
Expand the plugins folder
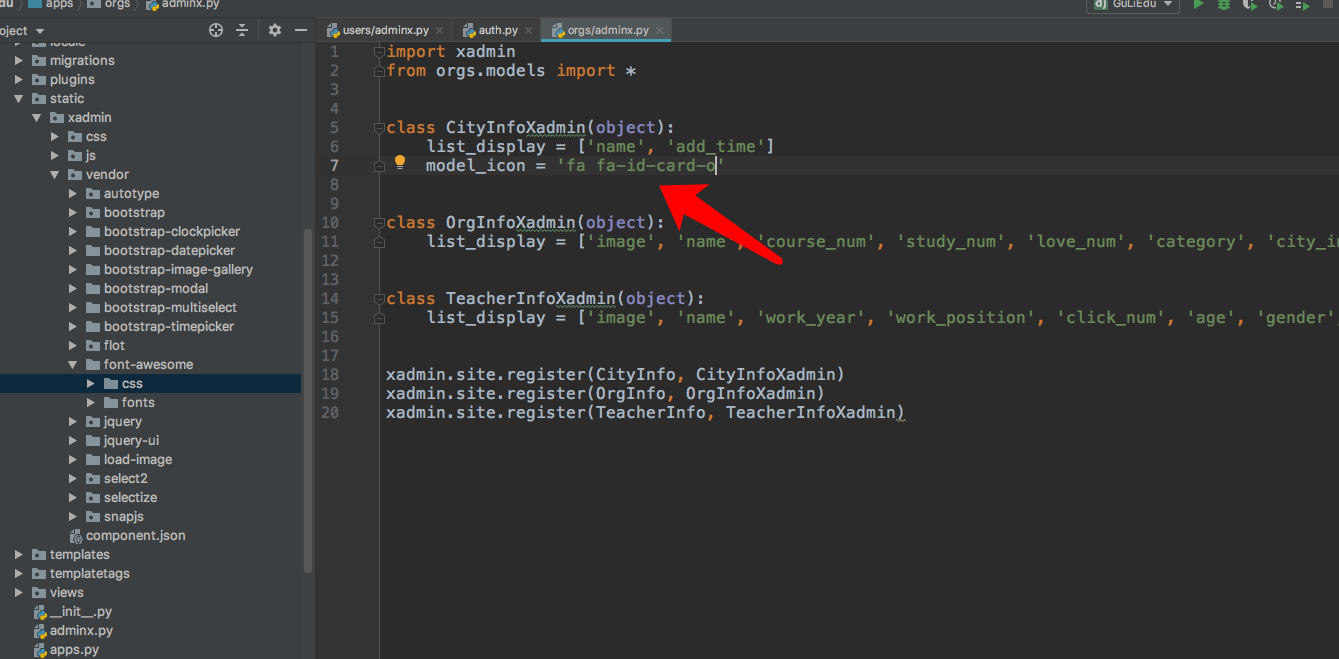coord(18,80)
